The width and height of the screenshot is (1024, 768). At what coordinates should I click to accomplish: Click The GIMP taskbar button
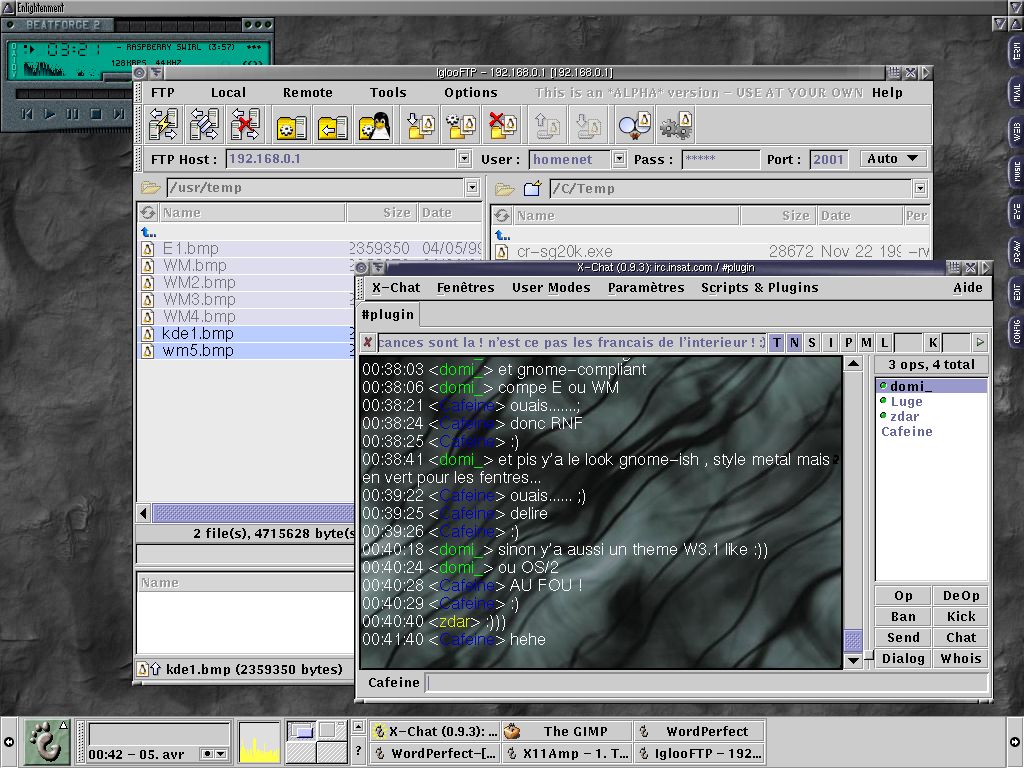pyautogui.click(x=567, y=731)
